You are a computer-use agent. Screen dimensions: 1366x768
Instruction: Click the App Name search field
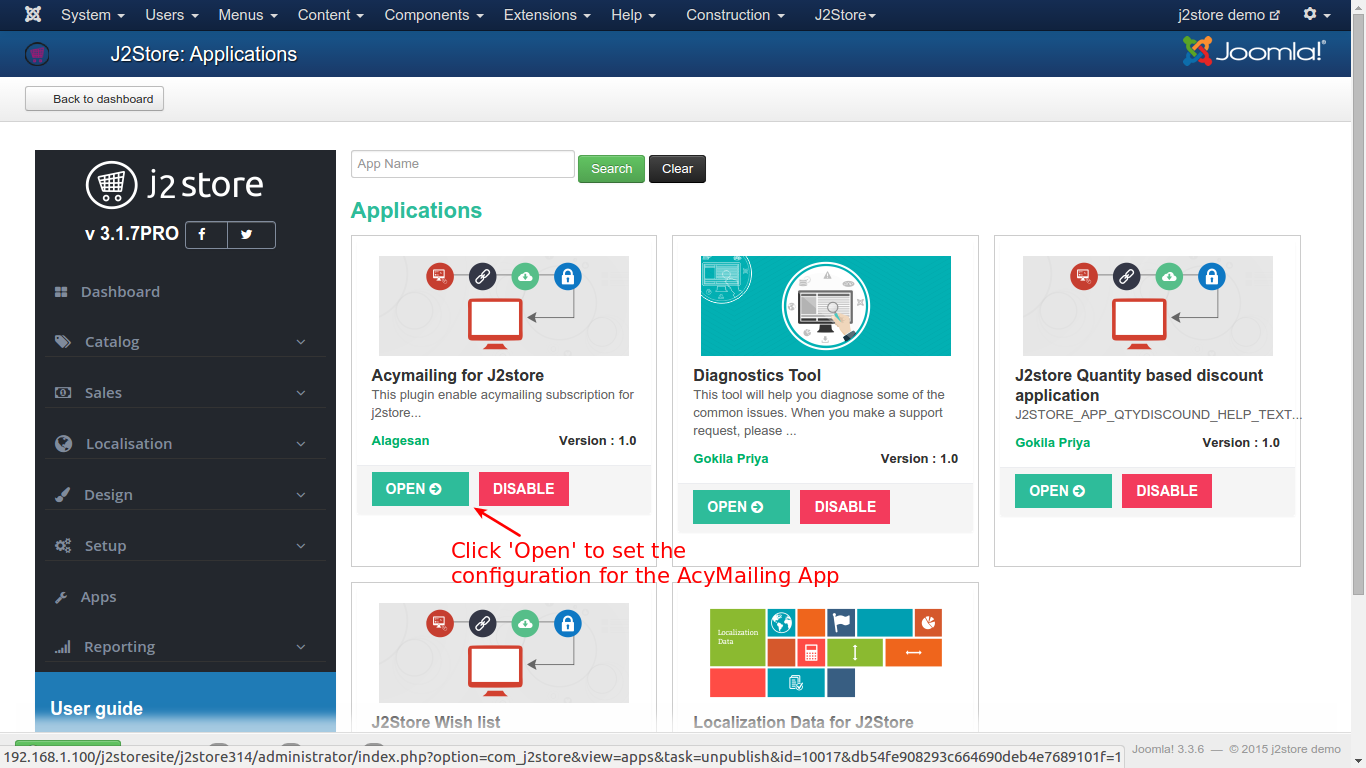(x=463, y=164)
